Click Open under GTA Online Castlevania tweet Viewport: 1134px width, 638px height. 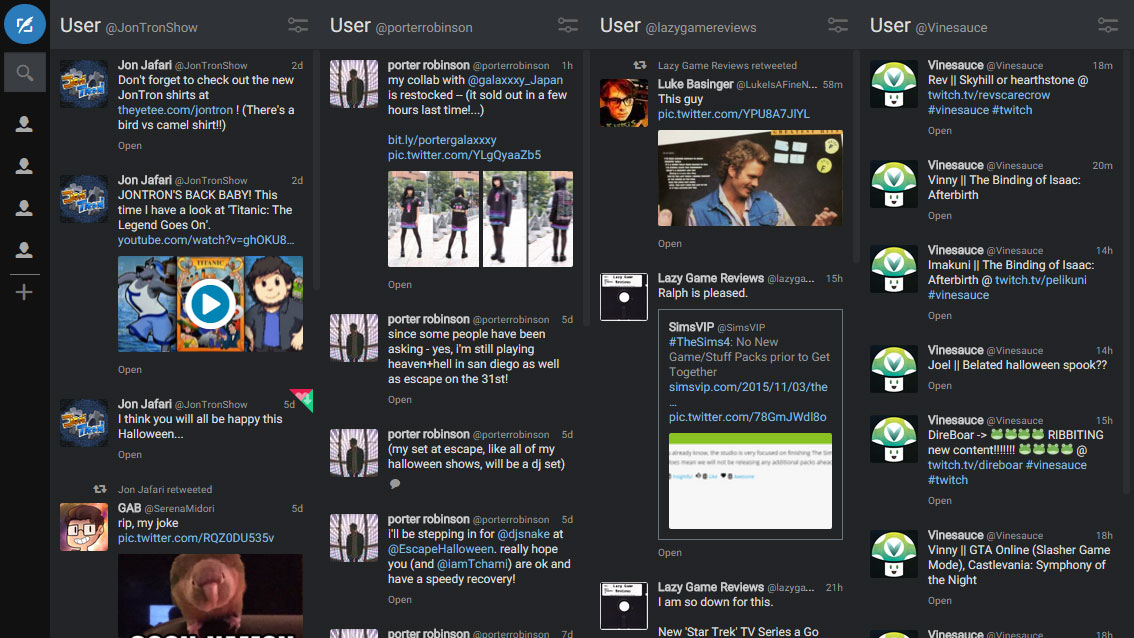(x=939, y=601)
